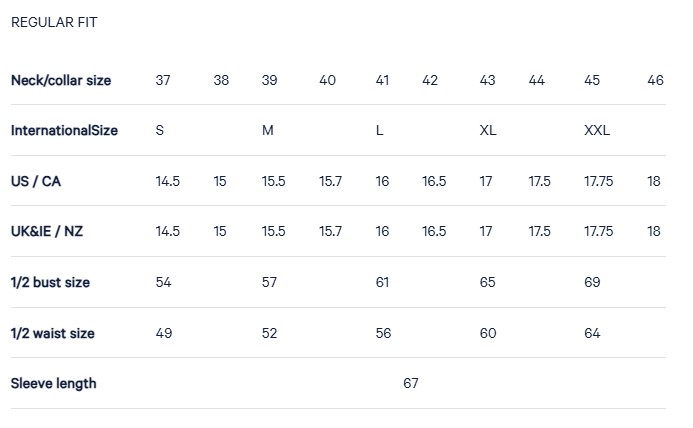Click the 1/2 waist size label
The height and width of the screenshot is (428, 693).
(52, 333)
